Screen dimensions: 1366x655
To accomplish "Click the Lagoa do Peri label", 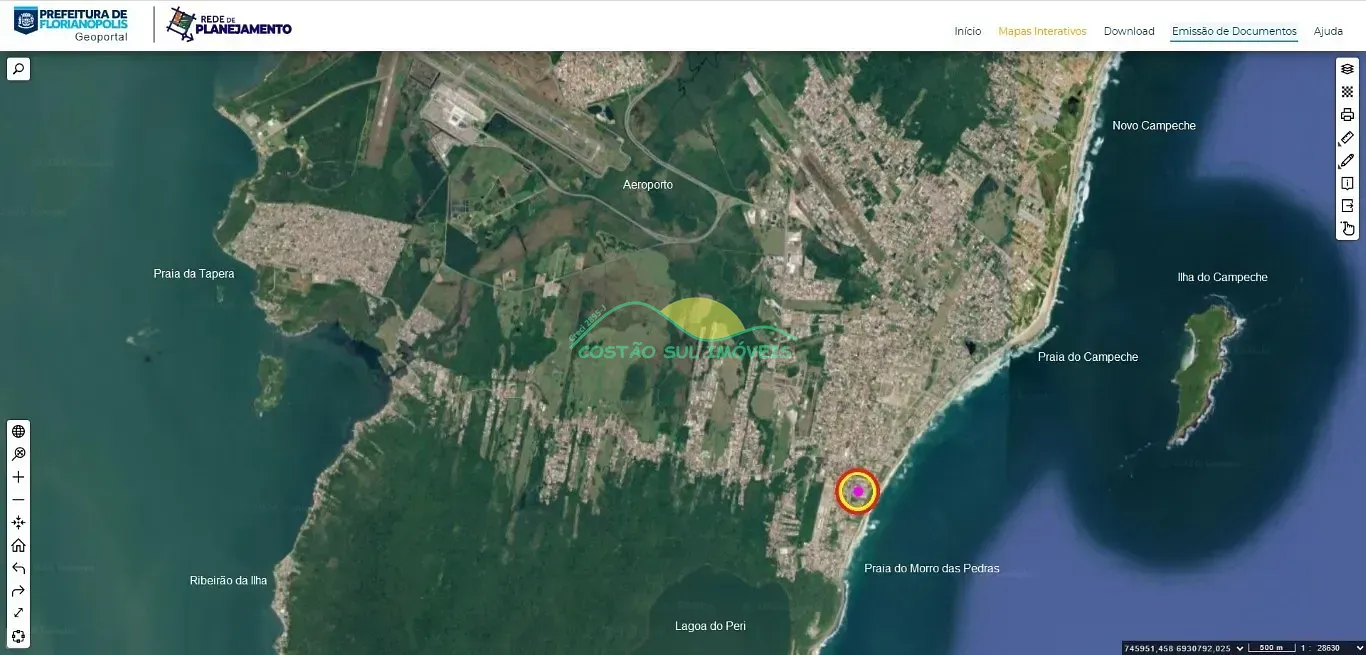I will [x=710, y=626].
